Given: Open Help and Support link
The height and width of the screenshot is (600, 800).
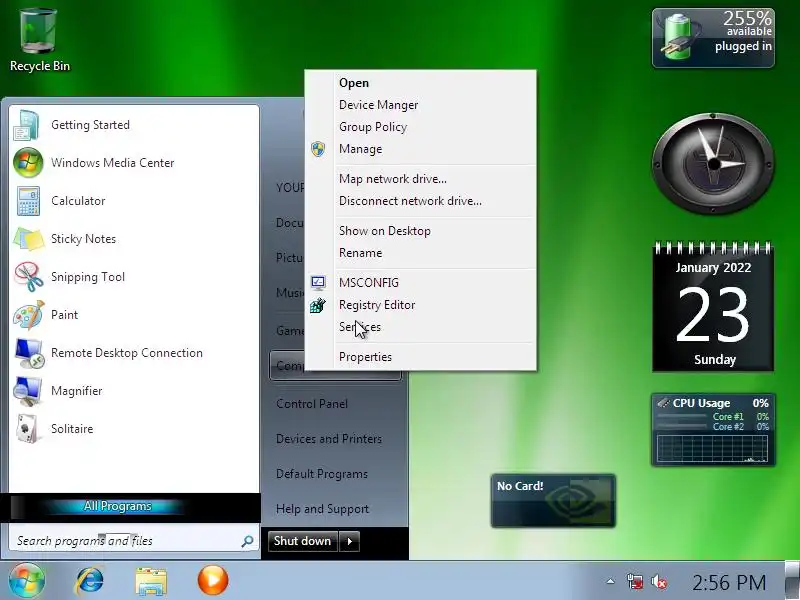Looking at the screenshot, I should tap(322, 509).
